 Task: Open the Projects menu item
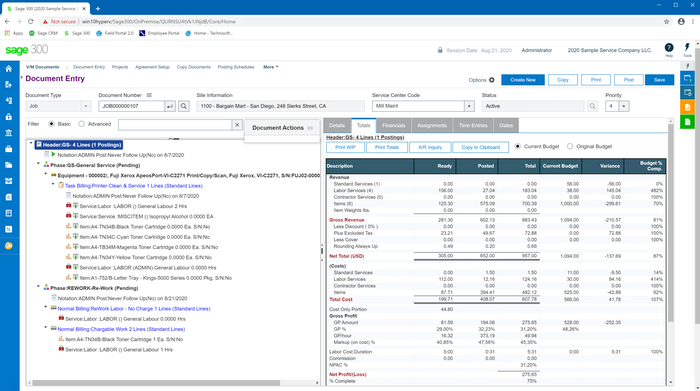click(x=120, y=67)
